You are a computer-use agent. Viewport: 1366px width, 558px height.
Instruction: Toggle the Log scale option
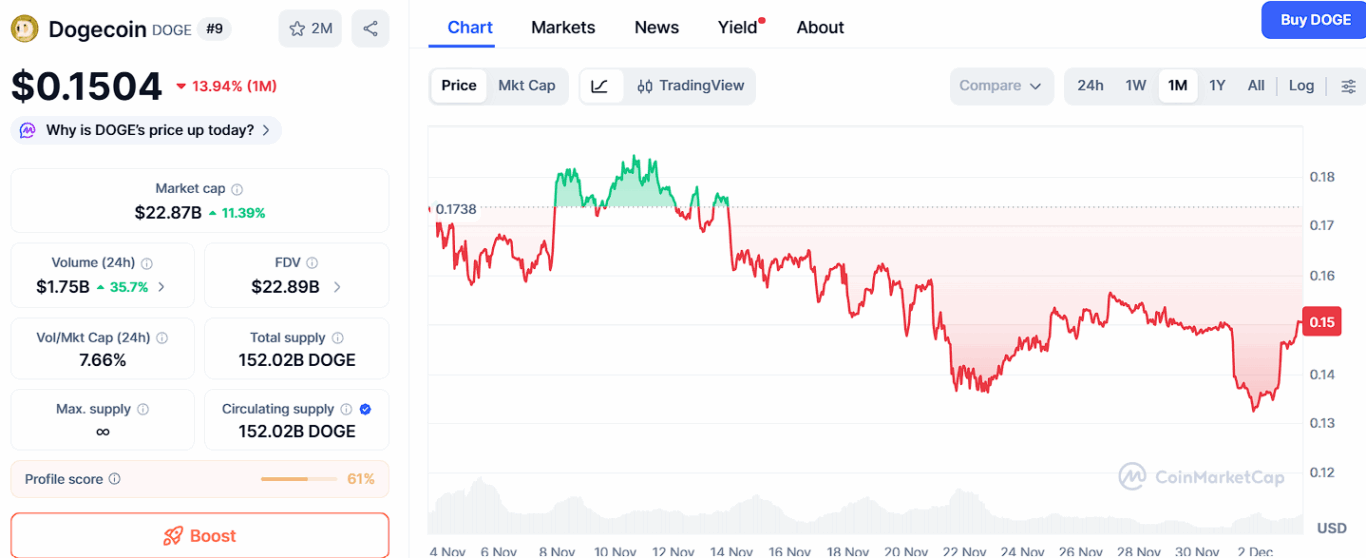(x=1301, y=86)
